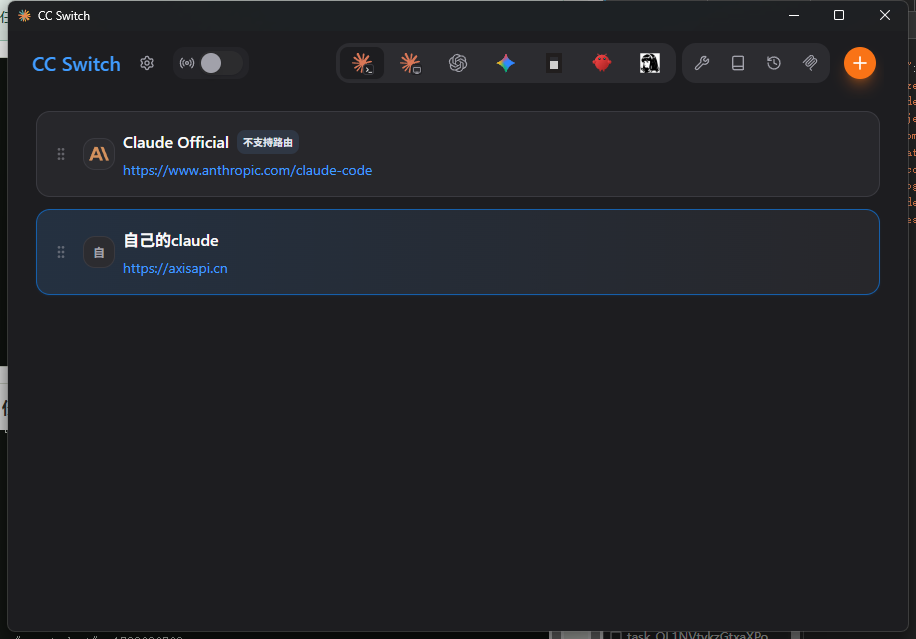
Task: Select the Claude Desktop app icon
Action: [x=410, y=63]
